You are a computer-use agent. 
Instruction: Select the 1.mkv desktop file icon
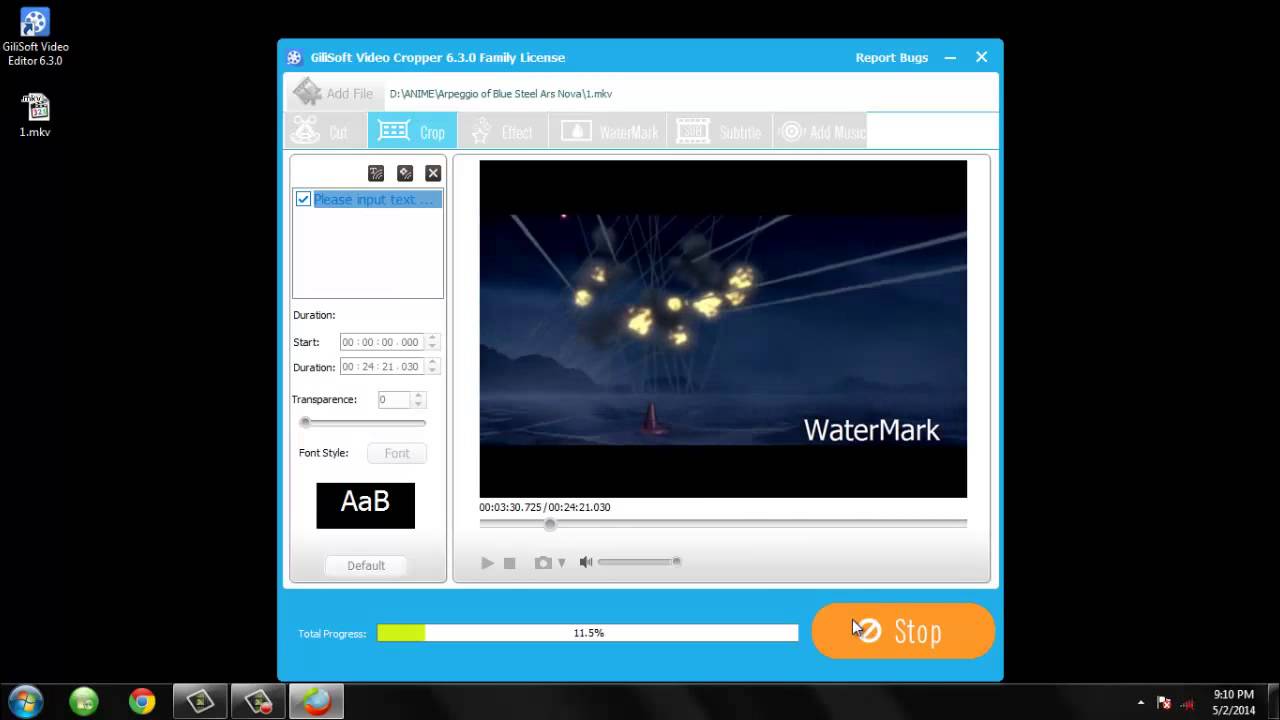tap(35, 115)
